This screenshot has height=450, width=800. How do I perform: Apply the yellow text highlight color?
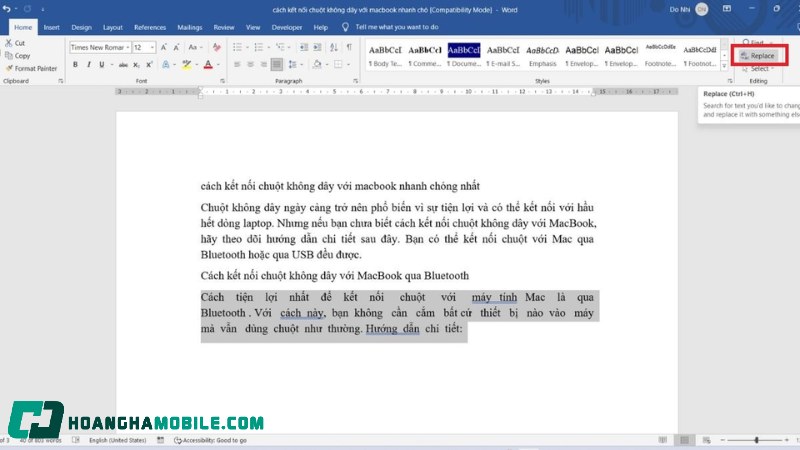[186, 65]
